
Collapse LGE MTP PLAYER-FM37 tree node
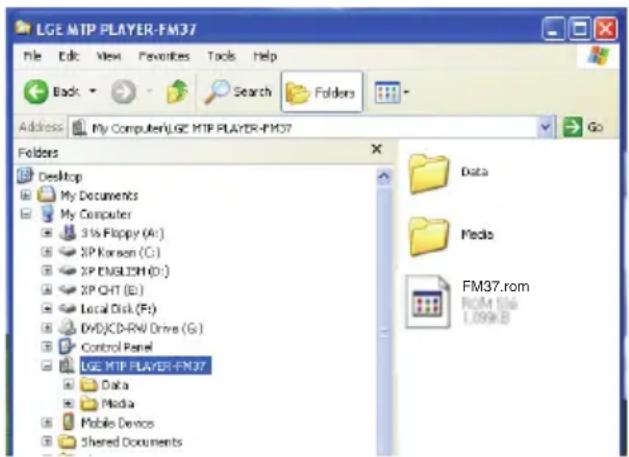click(x=47, y=366)
